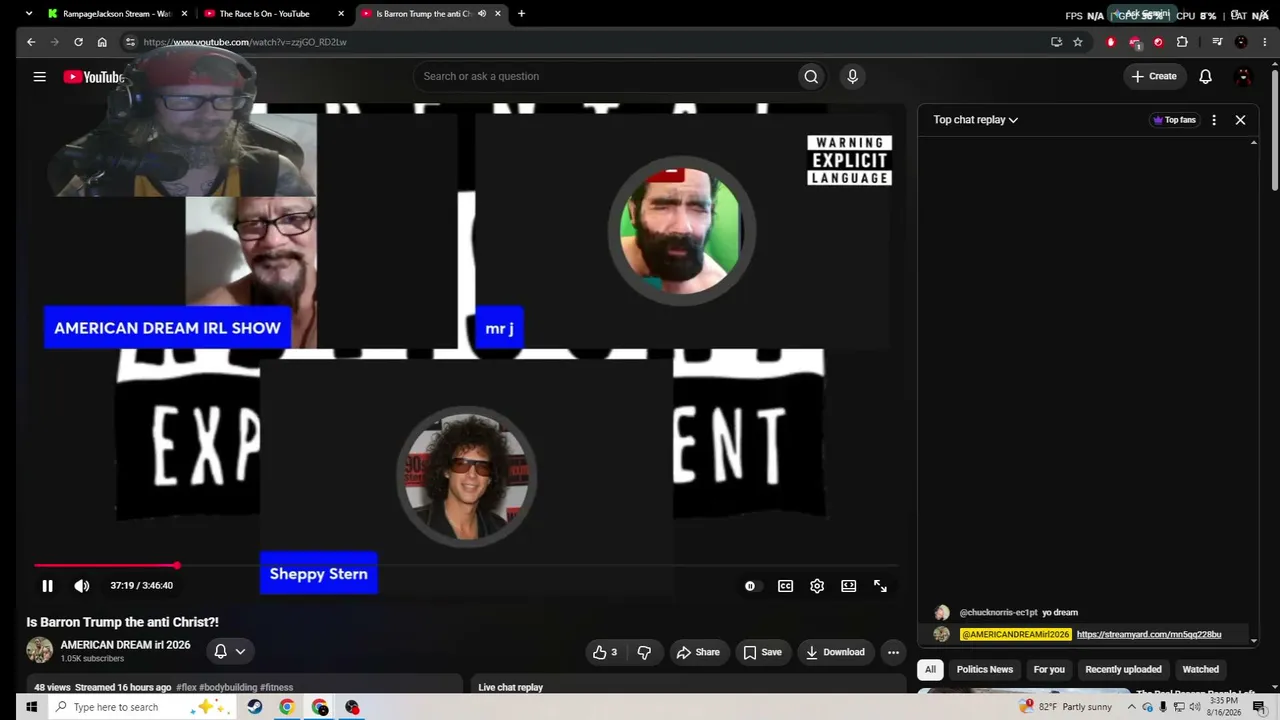Select the Politics News chip
The width and height of the screenshot is (1280, 720).
985,670
